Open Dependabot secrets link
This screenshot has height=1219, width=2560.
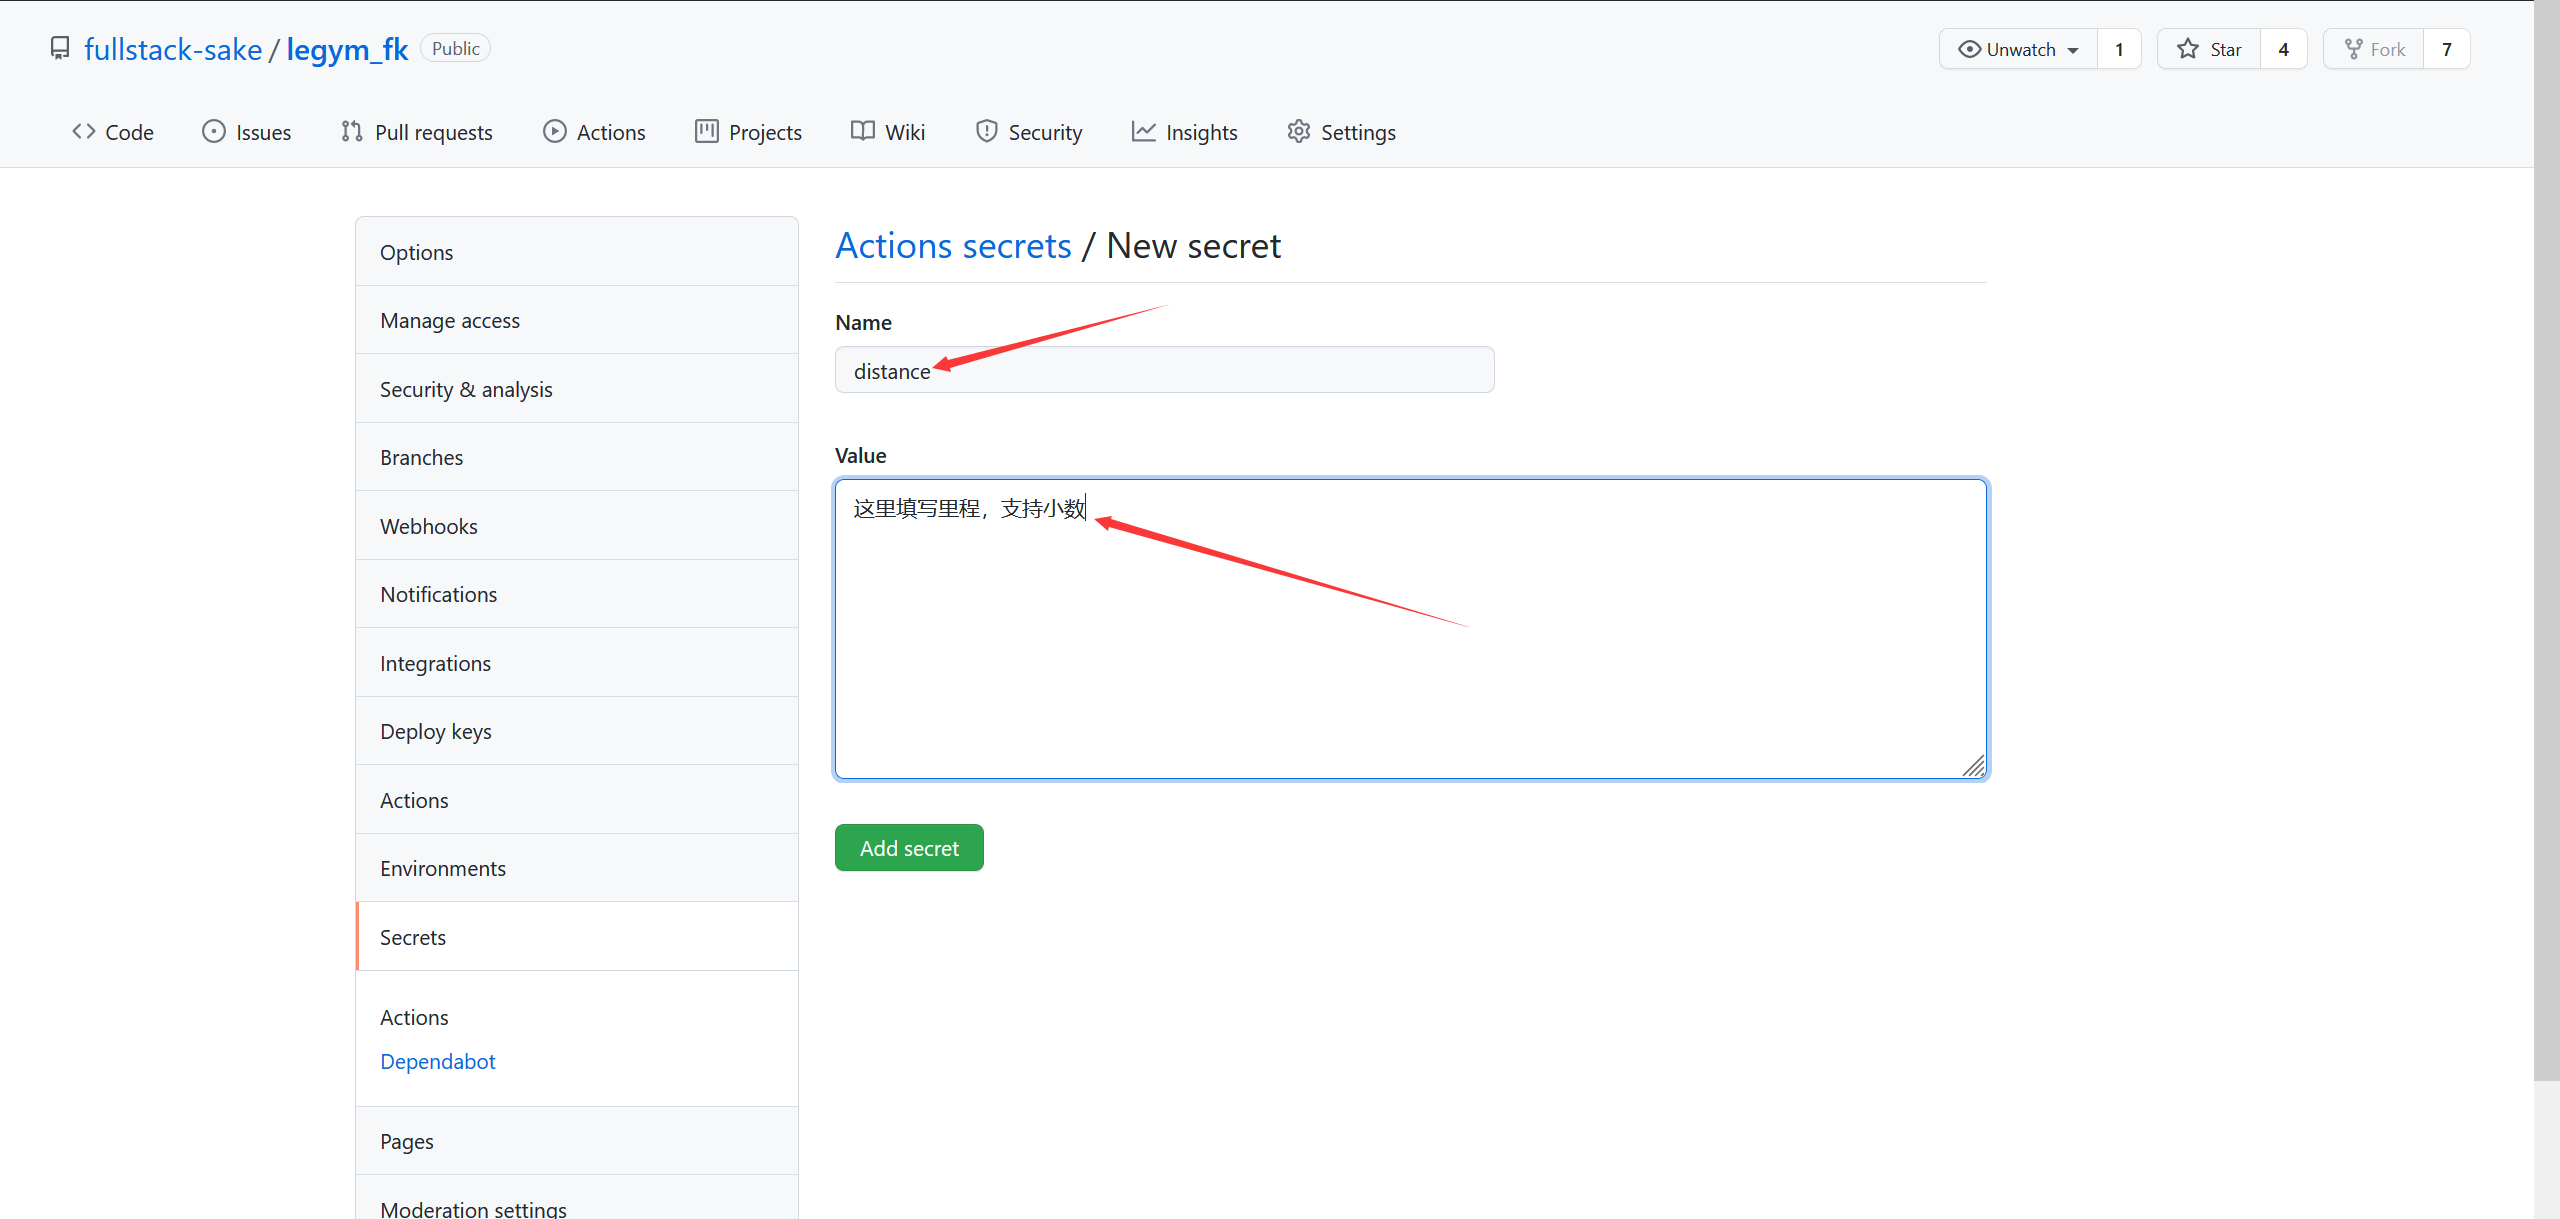[x=437, y=1062]
